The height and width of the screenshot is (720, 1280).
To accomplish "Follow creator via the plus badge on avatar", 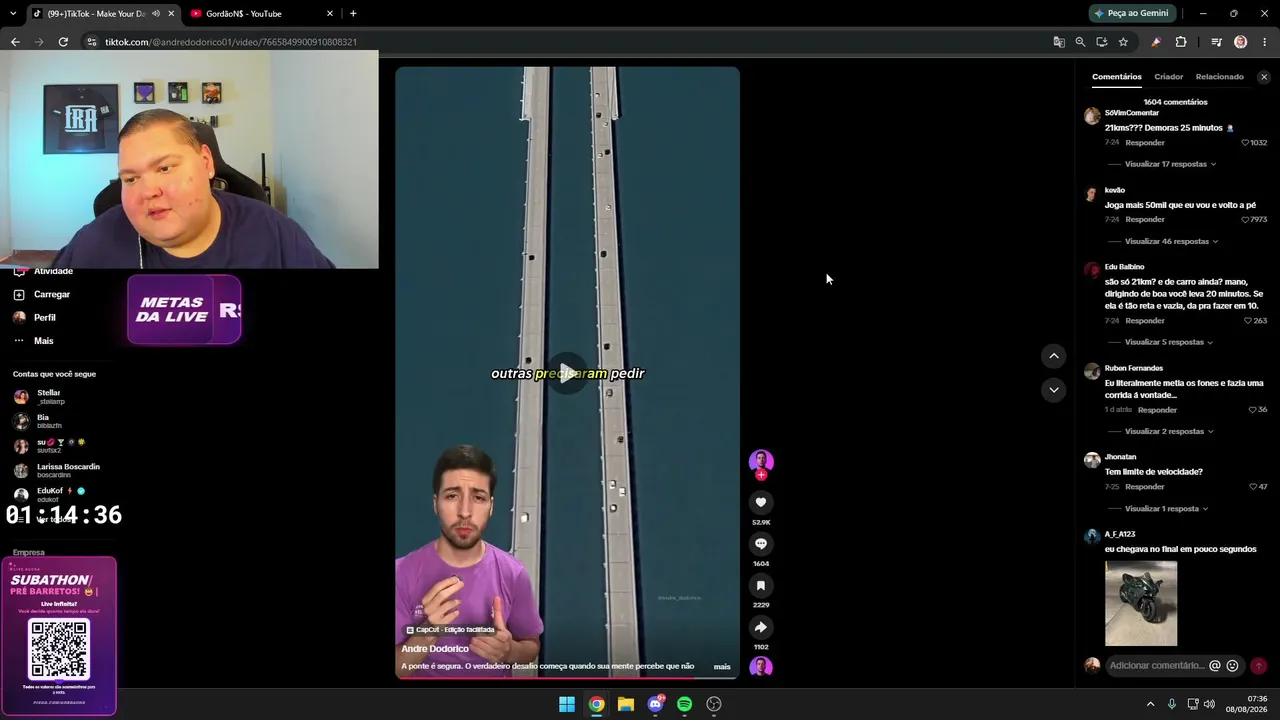I will tap(761, 475).
